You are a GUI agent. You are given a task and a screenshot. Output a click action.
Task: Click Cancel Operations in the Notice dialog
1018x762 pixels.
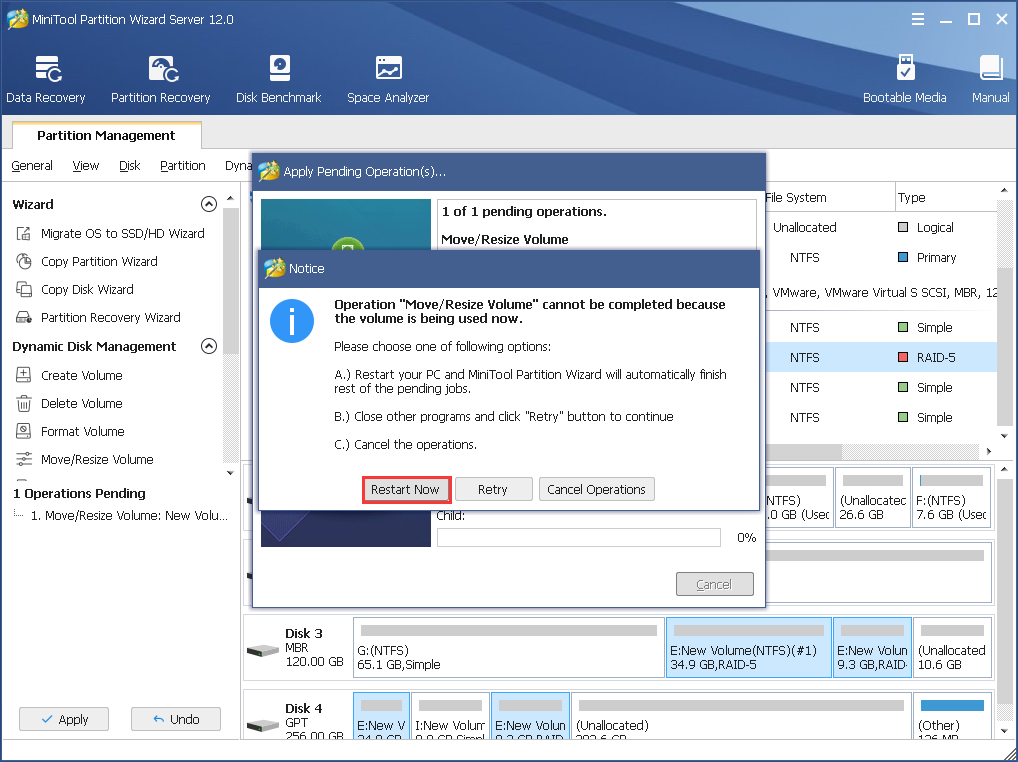[596, 489]
